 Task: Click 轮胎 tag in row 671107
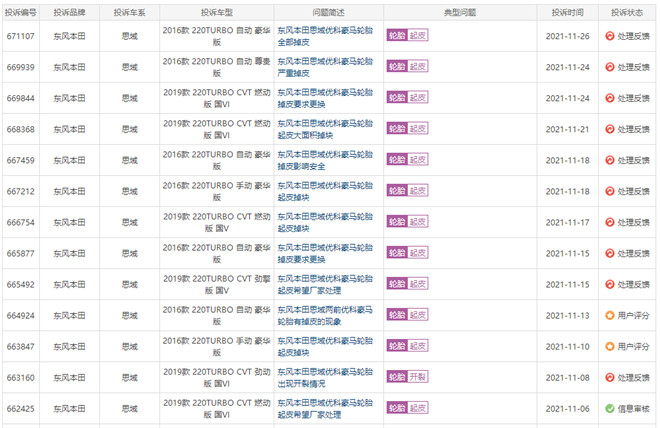[397, 35]
